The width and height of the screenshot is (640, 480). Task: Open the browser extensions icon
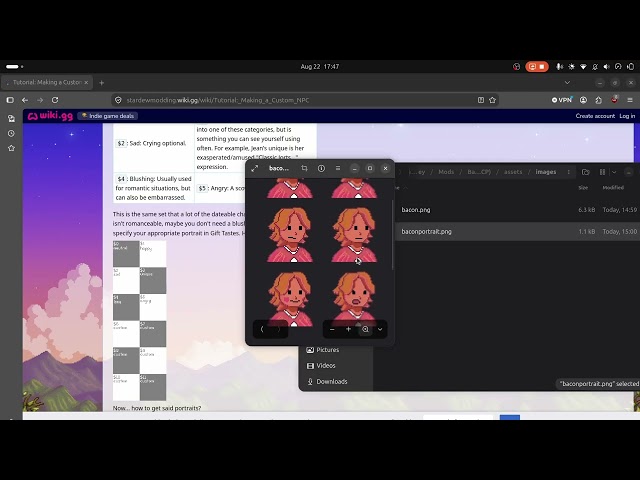coord(599,100)
